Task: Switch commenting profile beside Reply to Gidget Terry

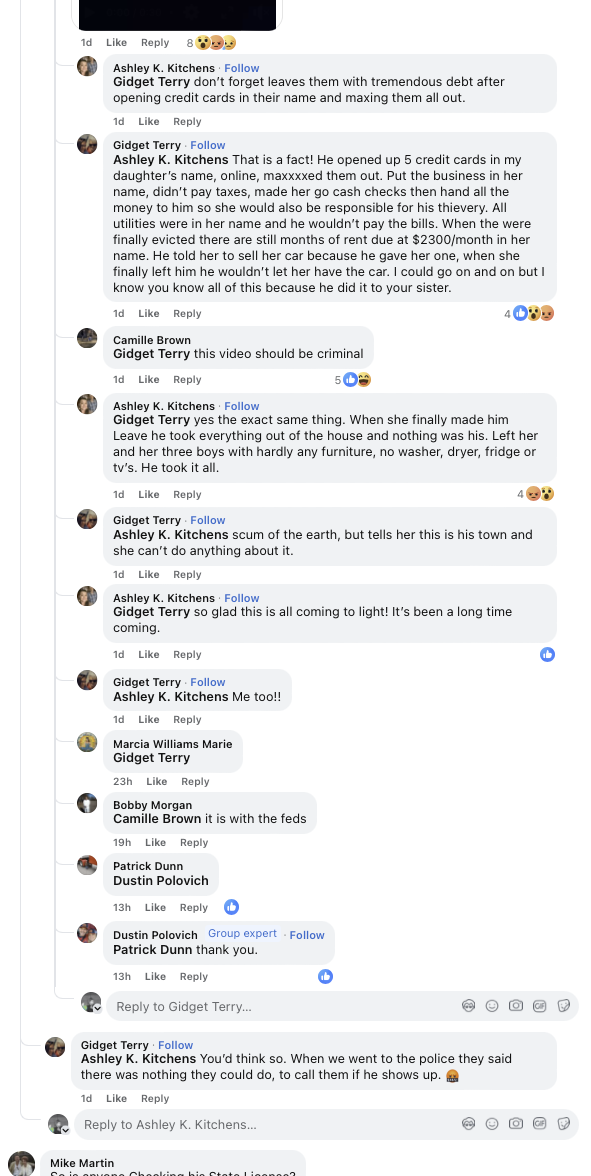Action: pyautogui.click(x=92, y=1003)
